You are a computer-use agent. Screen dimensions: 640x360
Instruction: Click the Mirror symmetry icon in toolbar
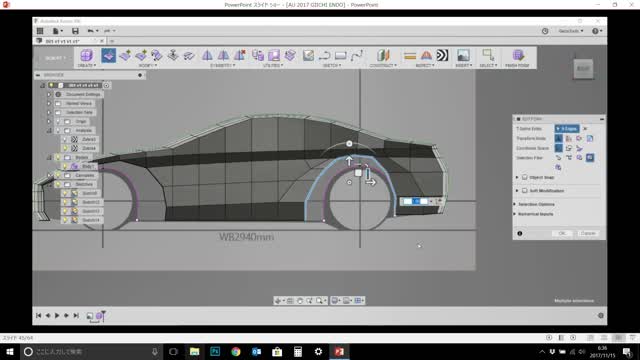coord(207,56)
